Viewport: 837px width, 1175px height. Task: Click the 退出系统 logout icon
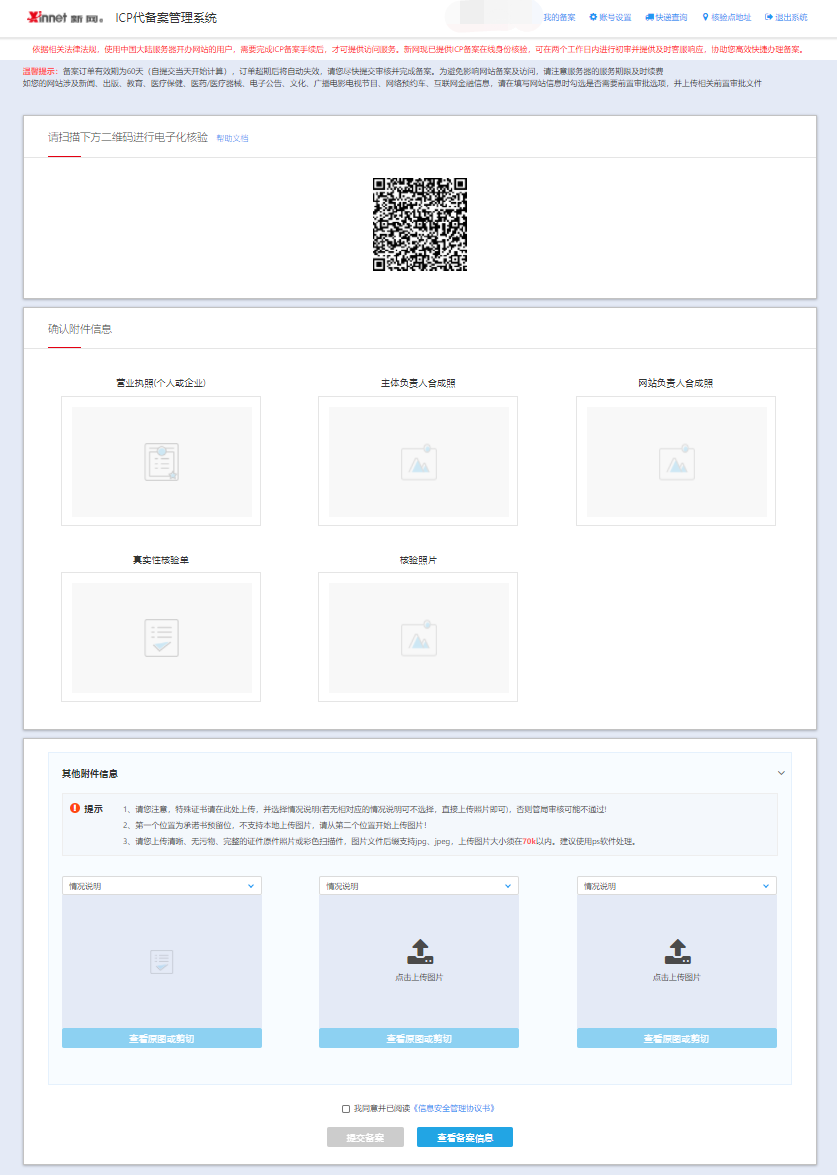[x=769, y=18]
